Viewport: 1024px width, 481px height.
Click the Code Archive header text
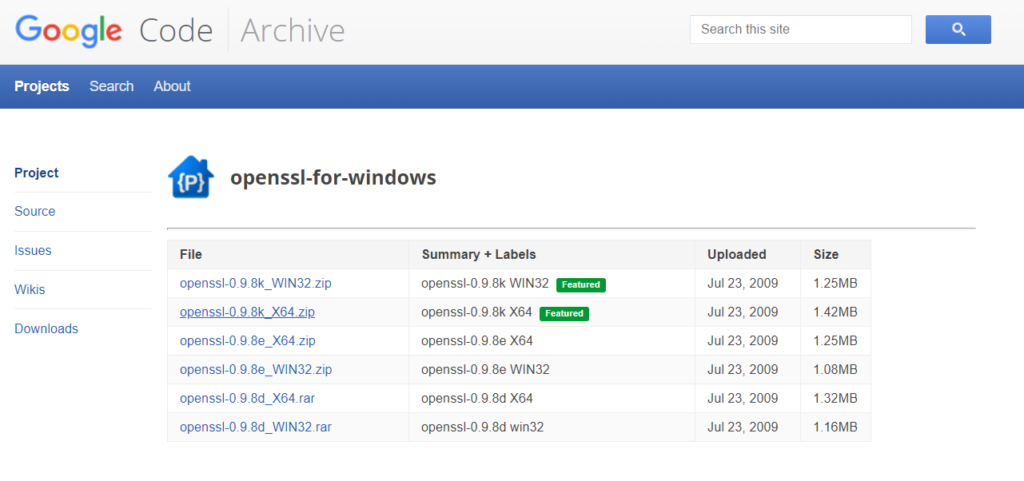[242, 30]
